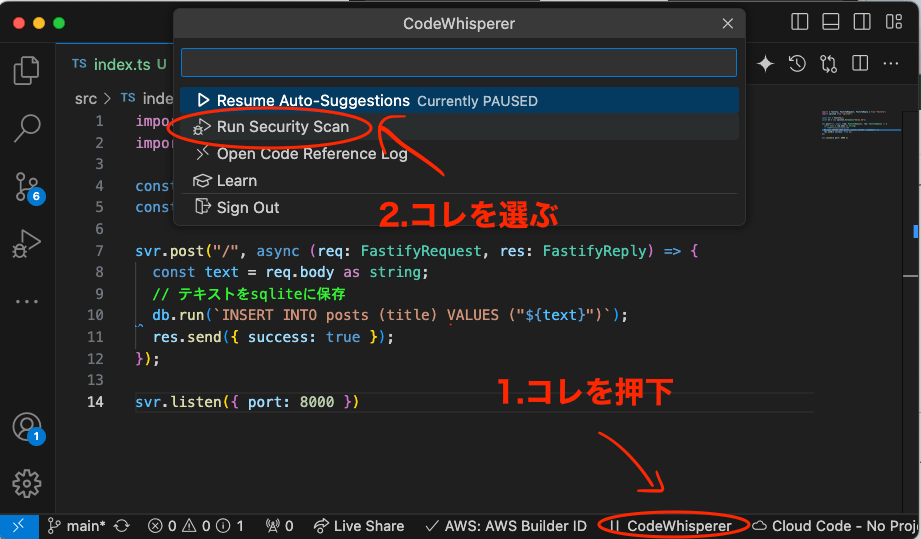Select Open Code Reference Log

[x=459, y=154]
